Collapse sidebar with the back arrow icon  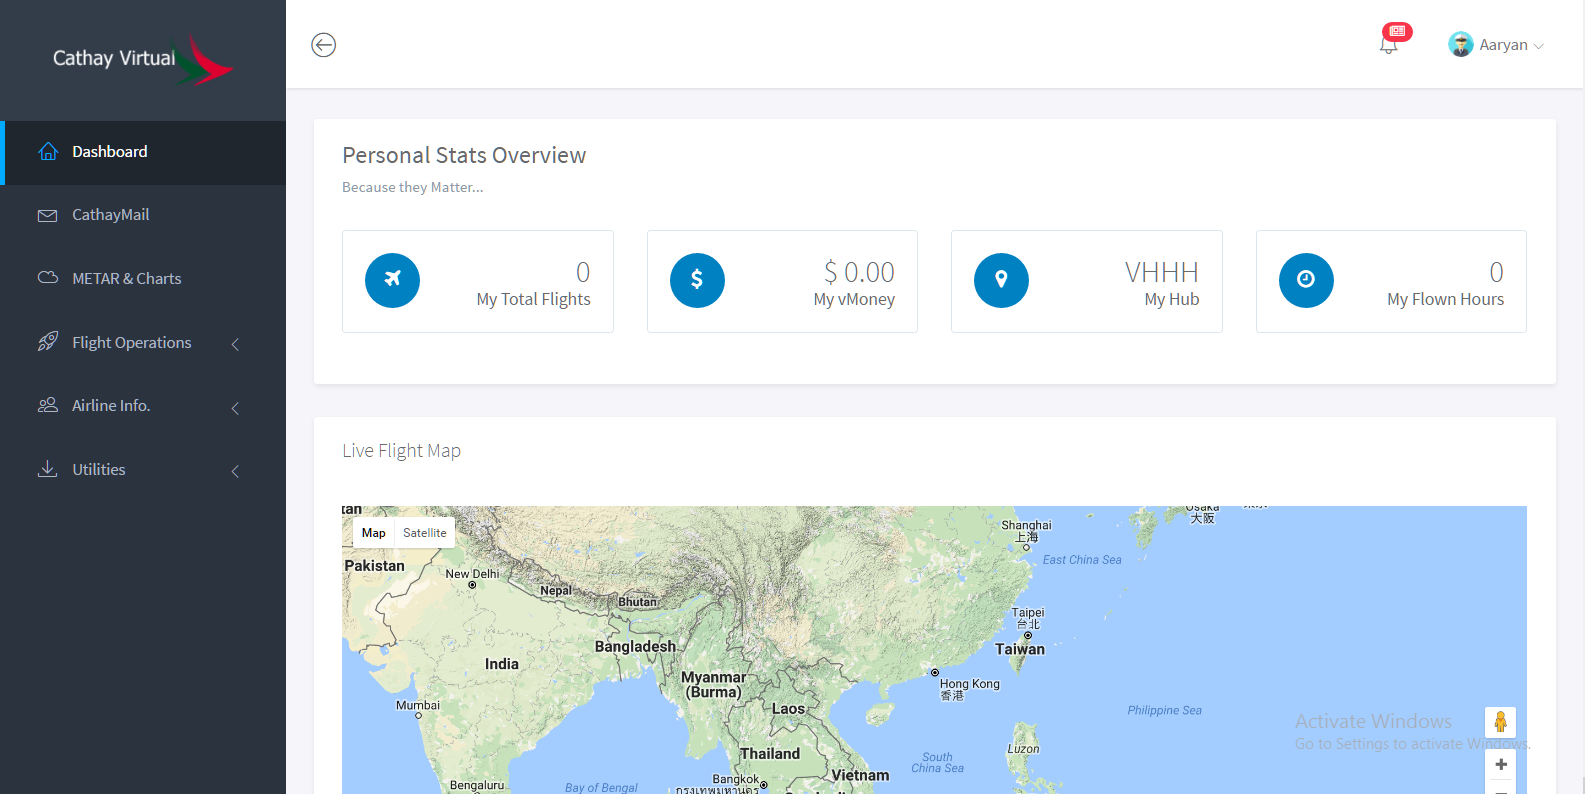323,45
